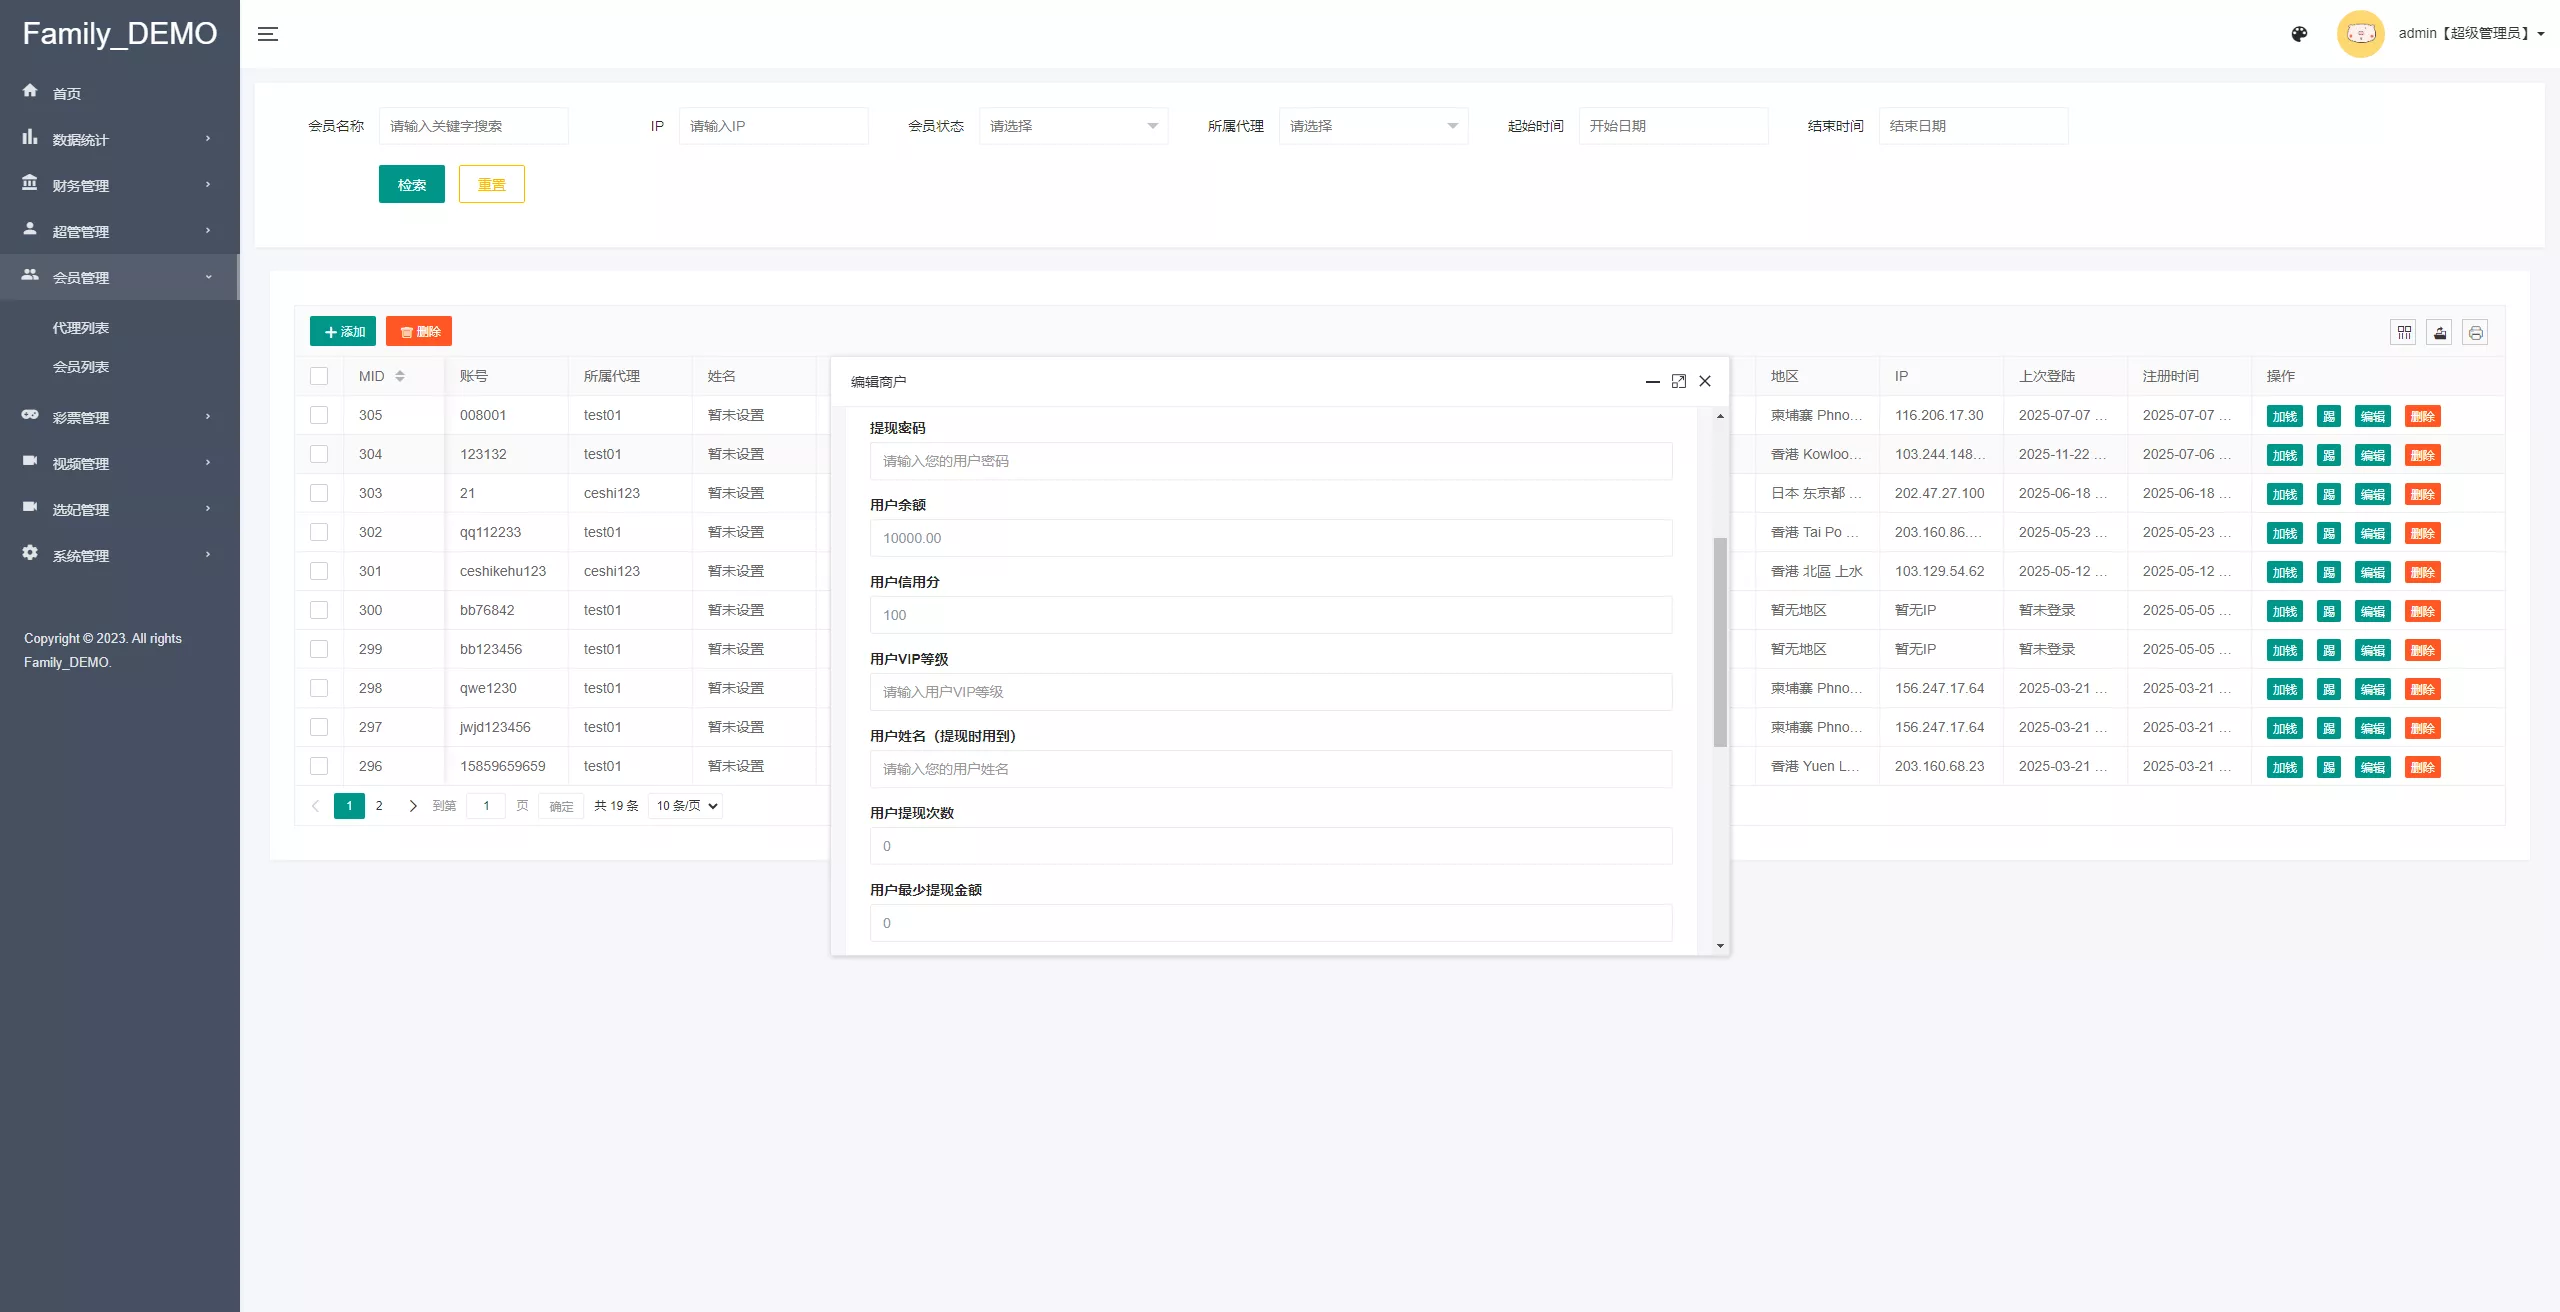Open the 会员状态 dropdown

click(1073, 126)
